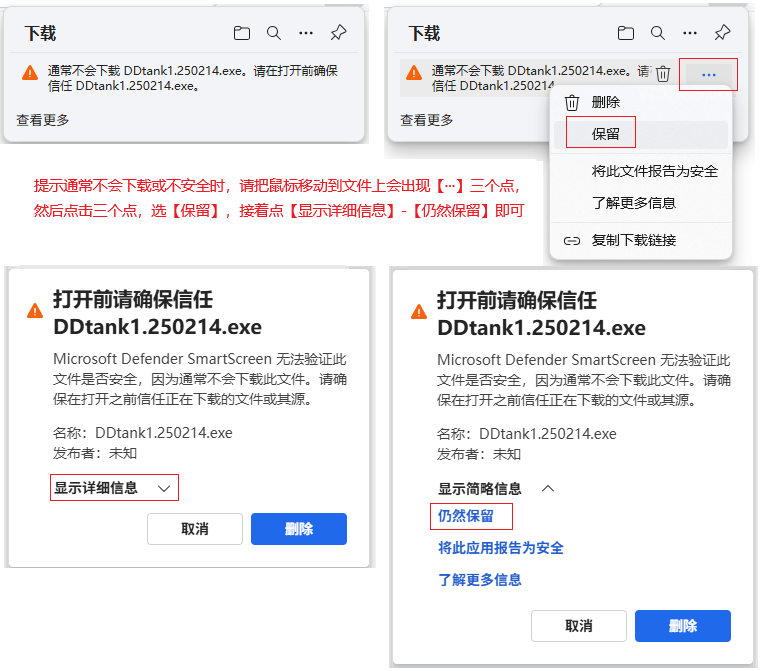
Task: Pin the left downloads panel
Action: [x=338, y=33]
